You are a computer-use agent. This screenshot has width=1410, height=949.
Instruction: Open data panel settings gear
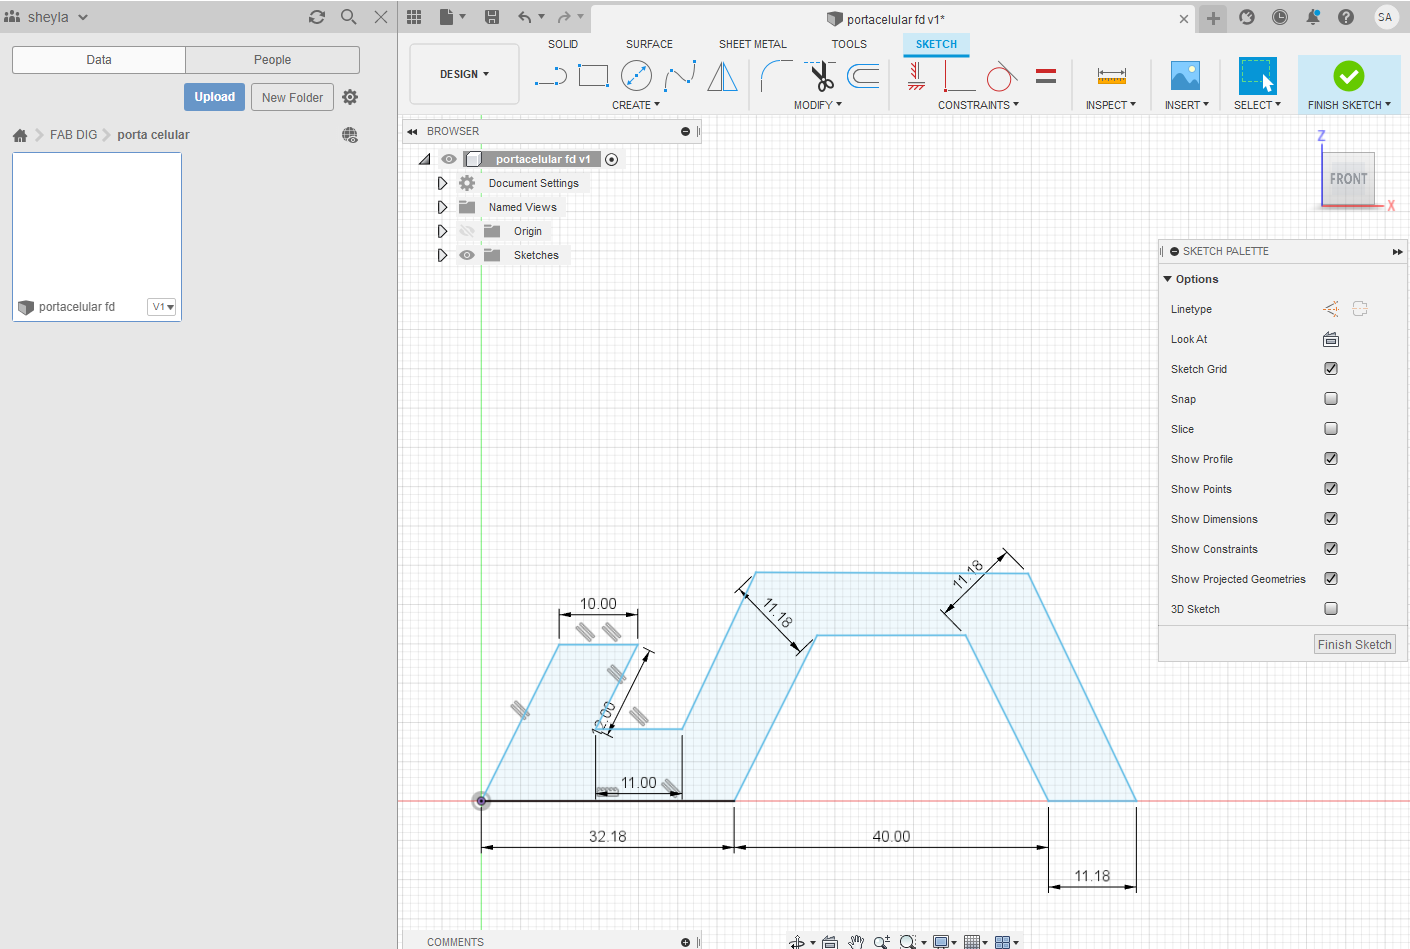pyautogui.click(x=350, y=97)
